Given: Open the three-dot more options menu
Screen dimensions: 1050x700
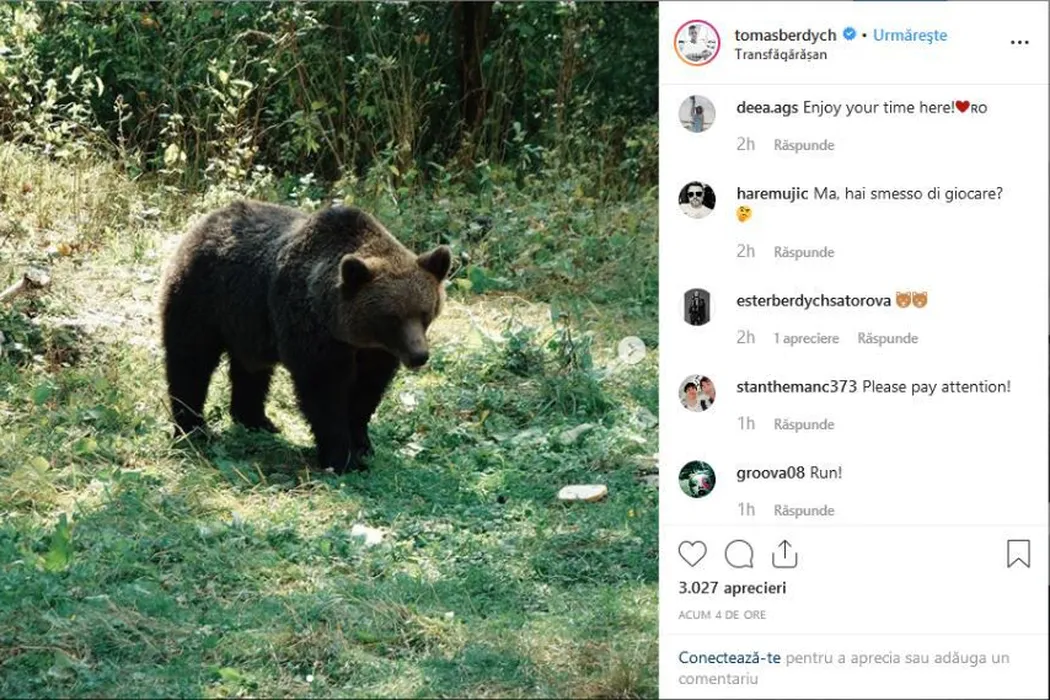Looking at the screenshot, I should coord(1019,43).
